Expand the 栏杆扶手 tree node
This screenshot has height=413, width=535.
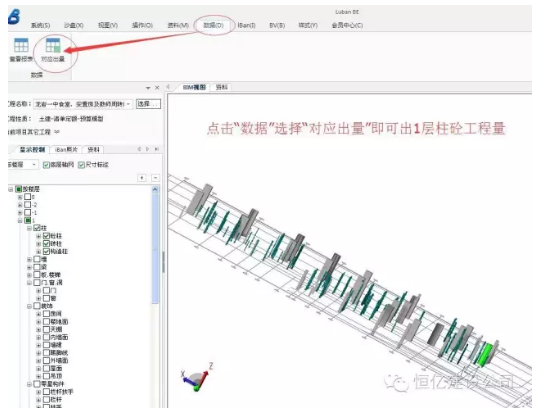tap(39, 392)
